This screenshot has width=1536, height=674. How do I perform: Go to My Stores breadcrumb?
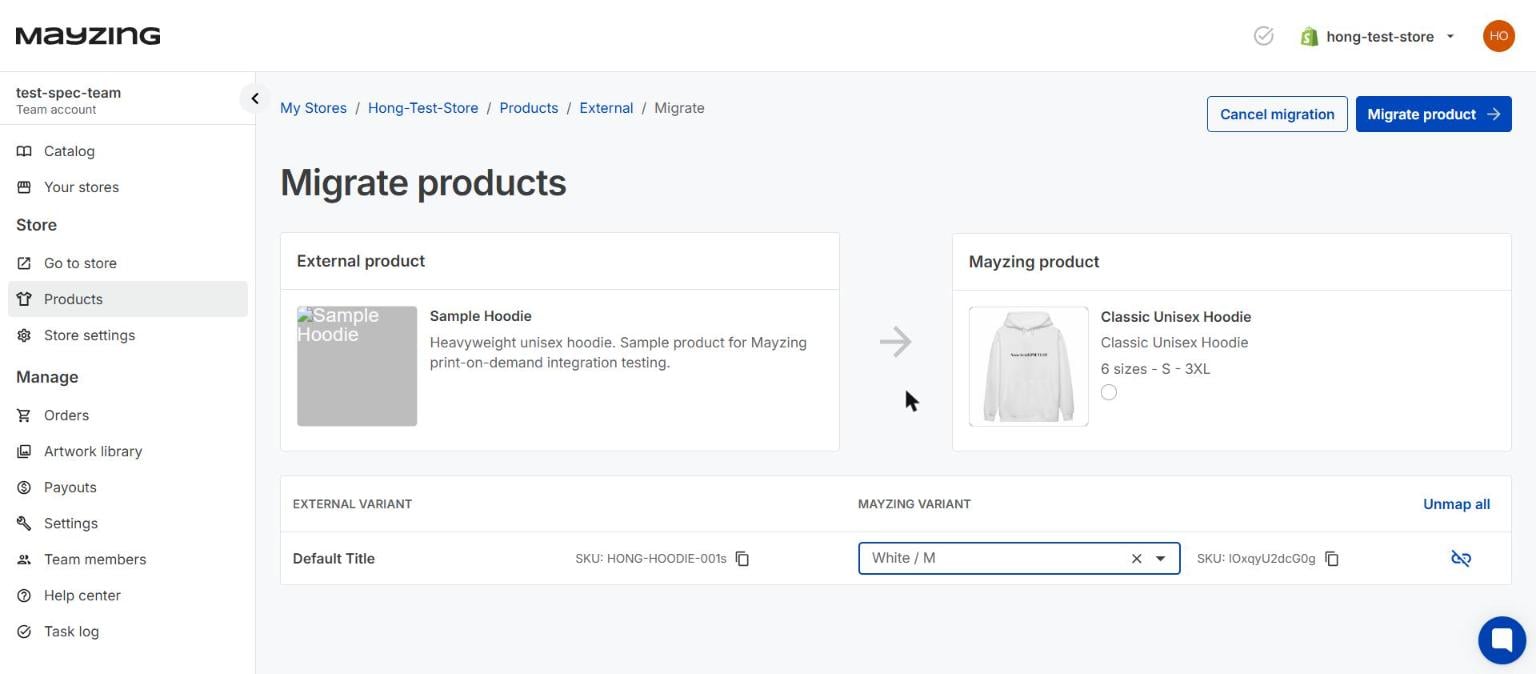(x=313, y=108)
